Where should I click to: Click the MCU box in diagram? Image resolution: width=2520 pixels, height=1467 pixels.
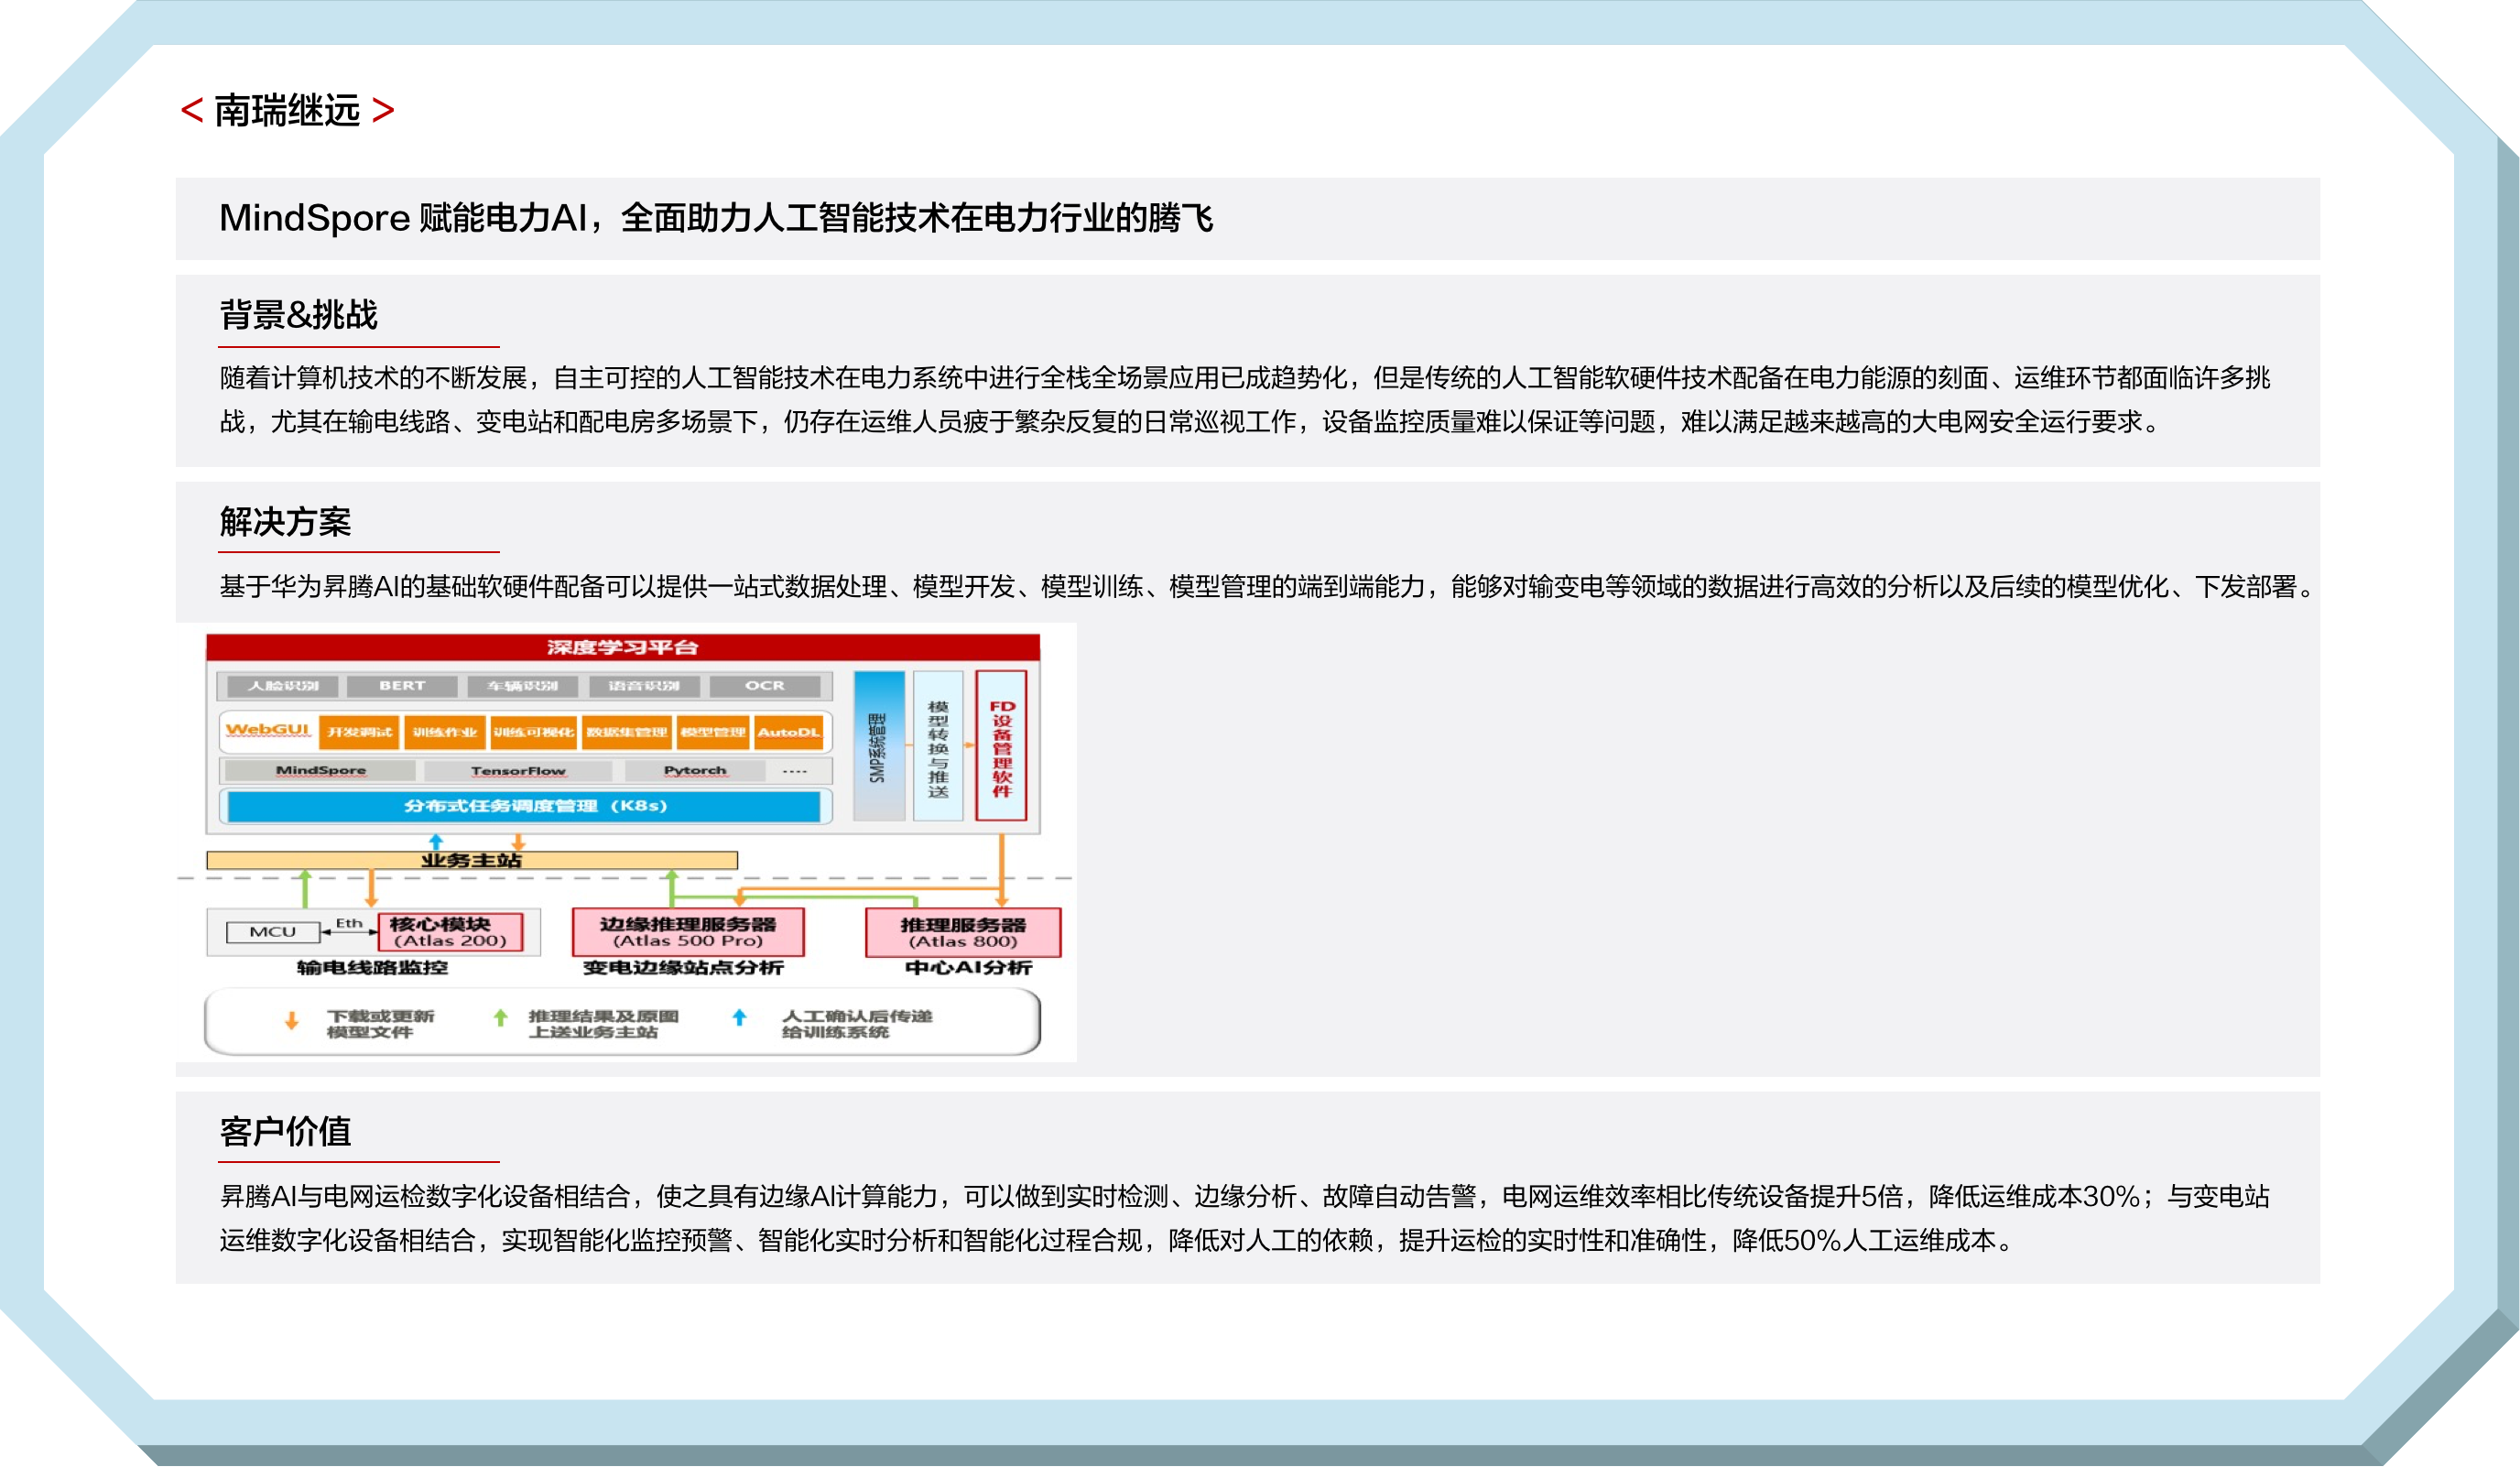click(272, 932)
